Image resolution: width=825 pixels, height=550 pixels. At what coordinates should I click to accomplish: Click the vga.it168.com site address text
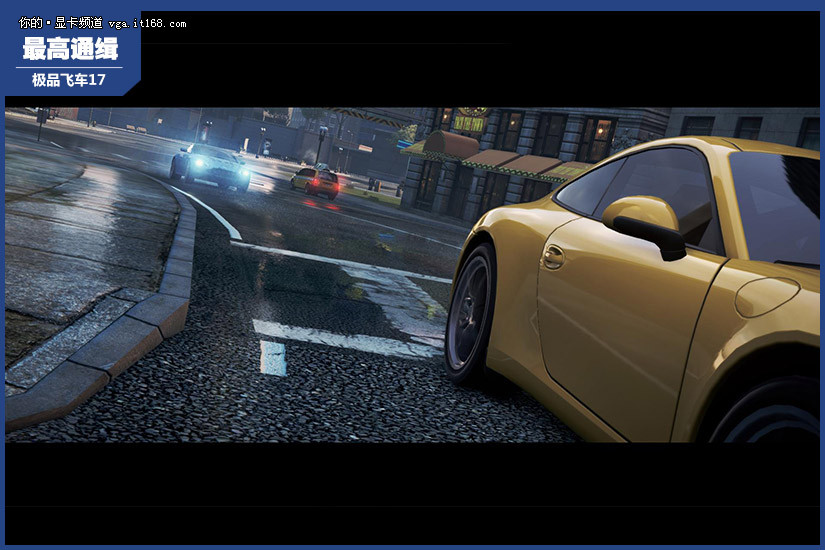(147, 24)
